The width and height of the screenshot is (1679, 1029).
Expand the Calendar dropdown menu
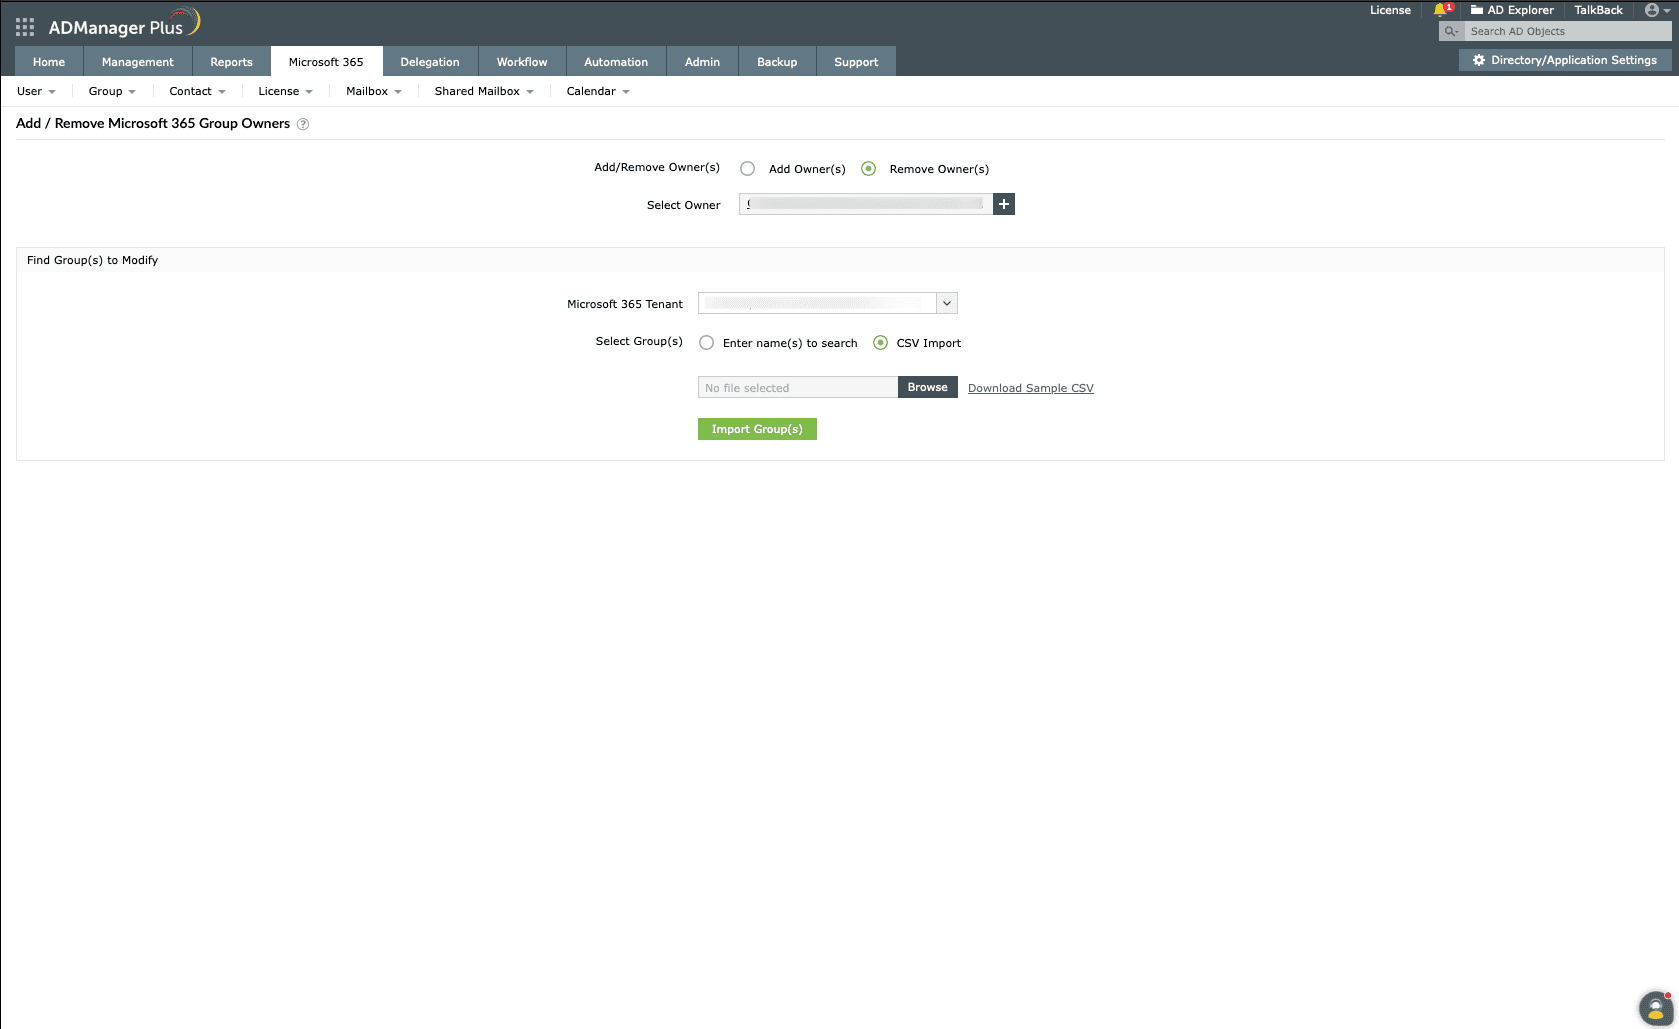(598, 91)
